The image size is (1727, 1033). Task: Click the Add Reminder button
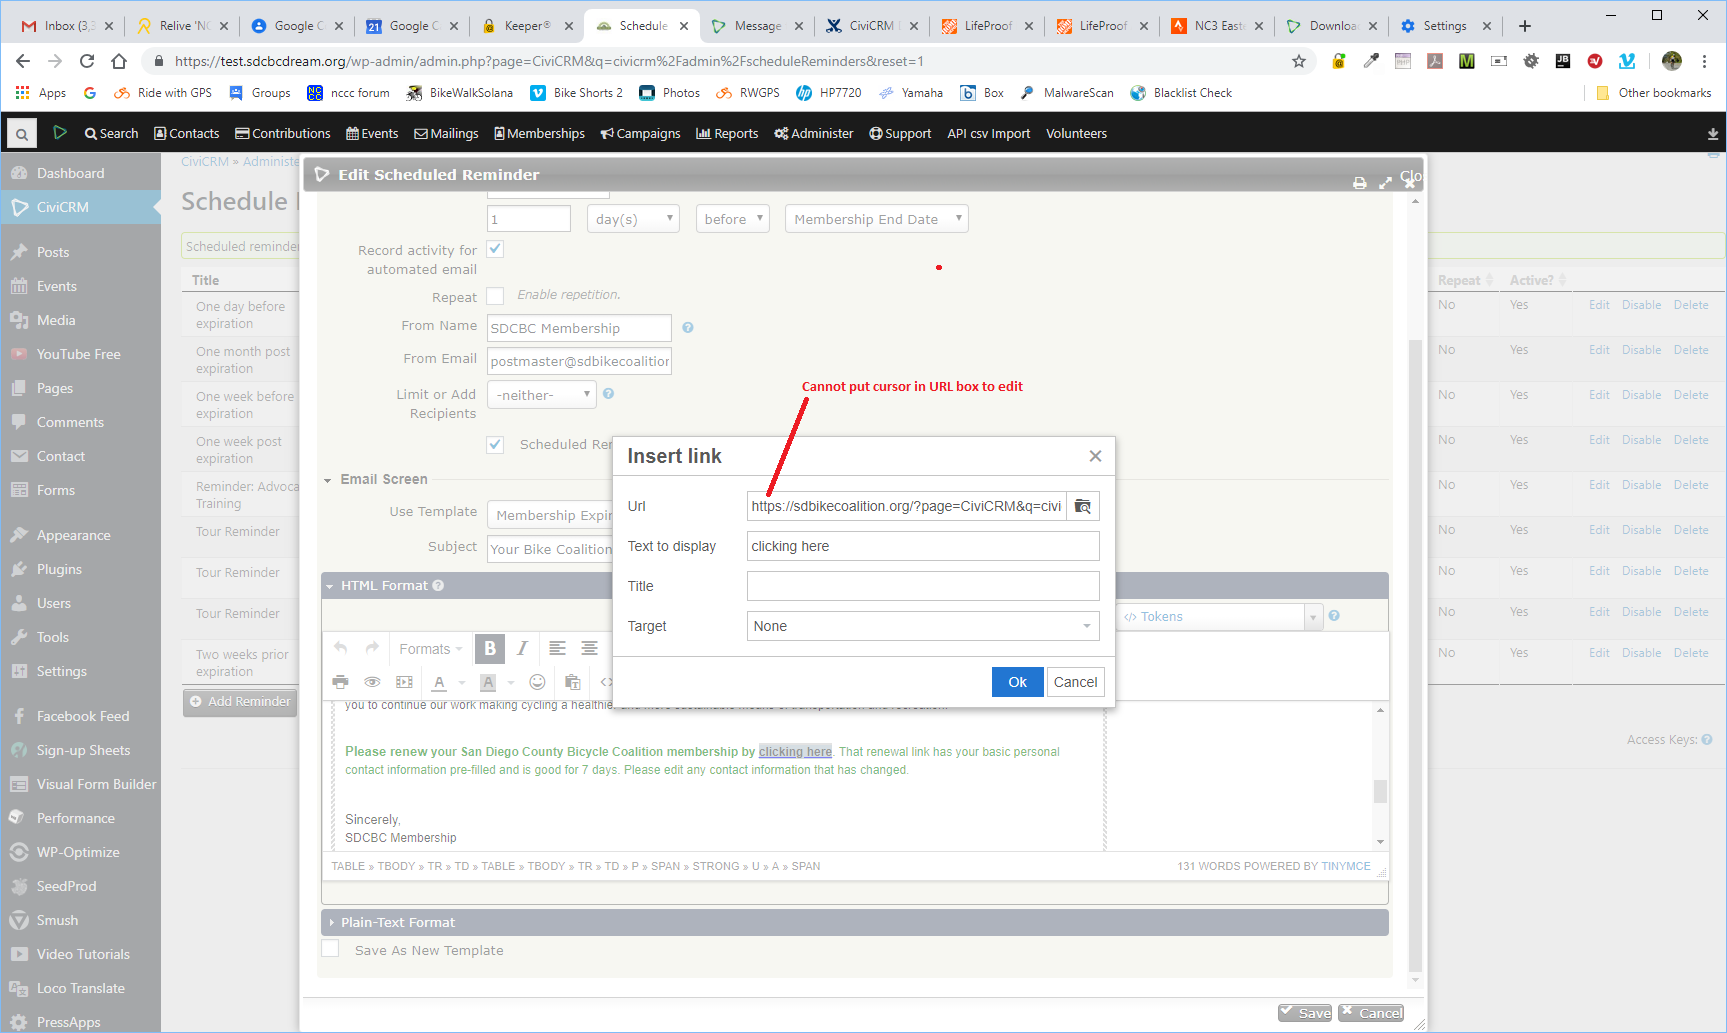[240, 702]
